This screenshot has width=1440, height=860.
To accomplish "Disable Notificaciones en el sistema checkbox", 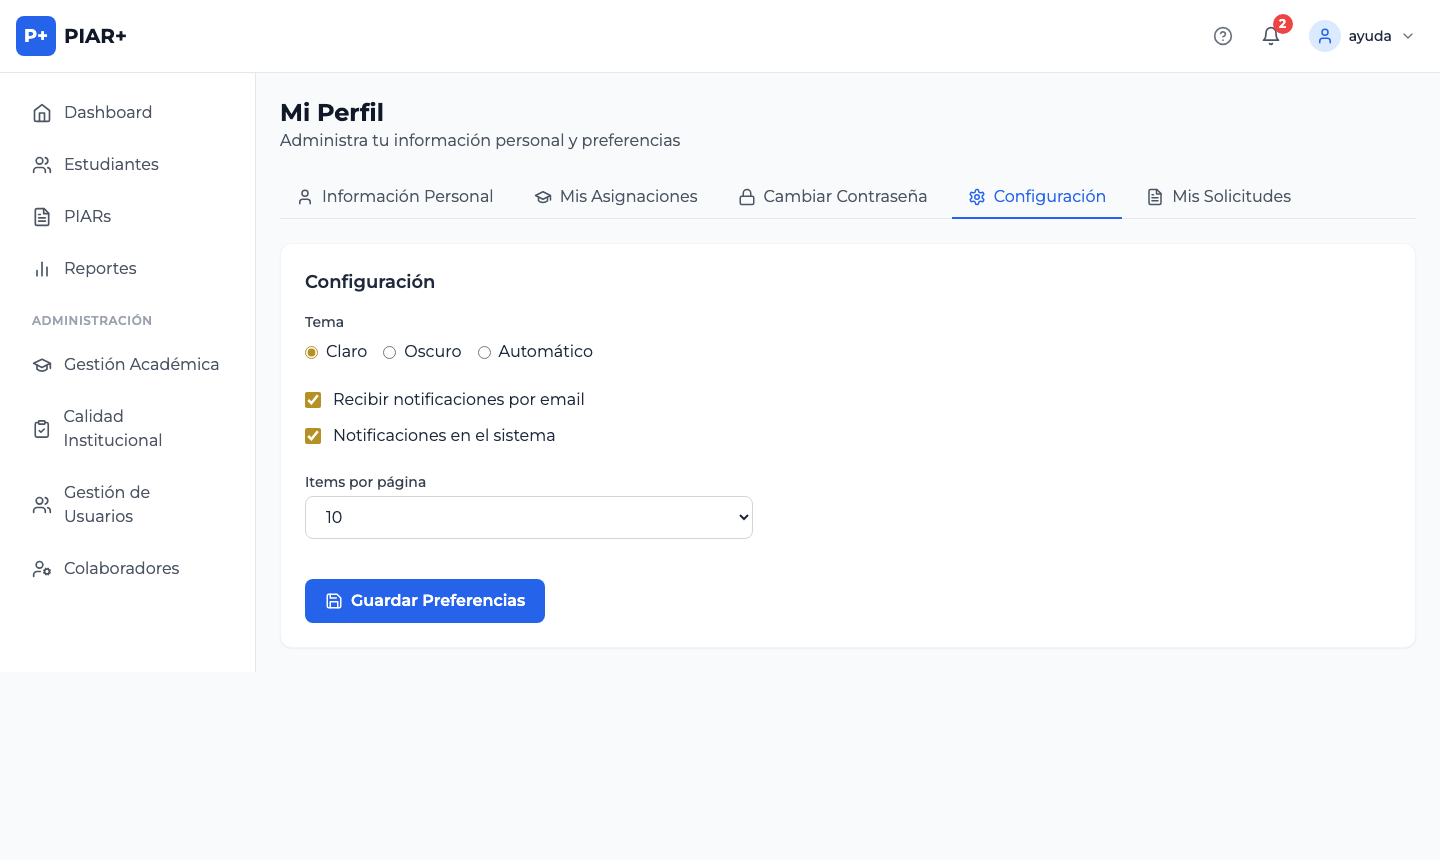I will [313, 436].
